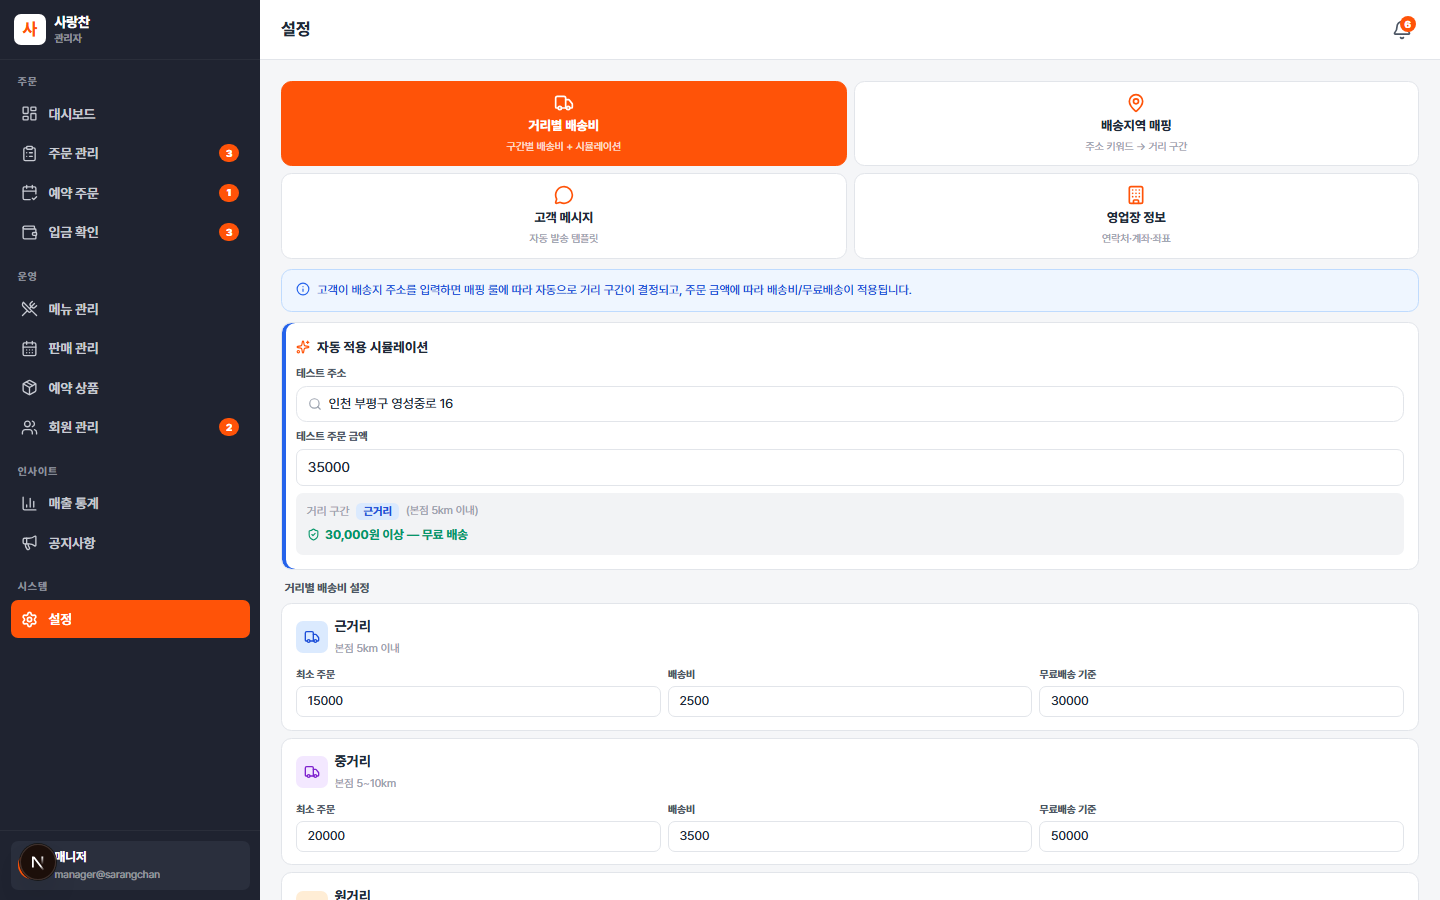The width and height of the screenshot is (1440, 900).
Task: Click the 설정 gear icon
Action: (30, 619)
